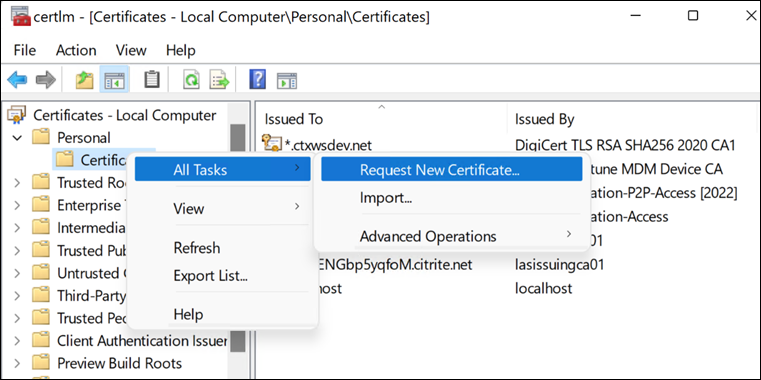Open the Action menu
Screen dimensions: 761x380
(x=76, y=50)
